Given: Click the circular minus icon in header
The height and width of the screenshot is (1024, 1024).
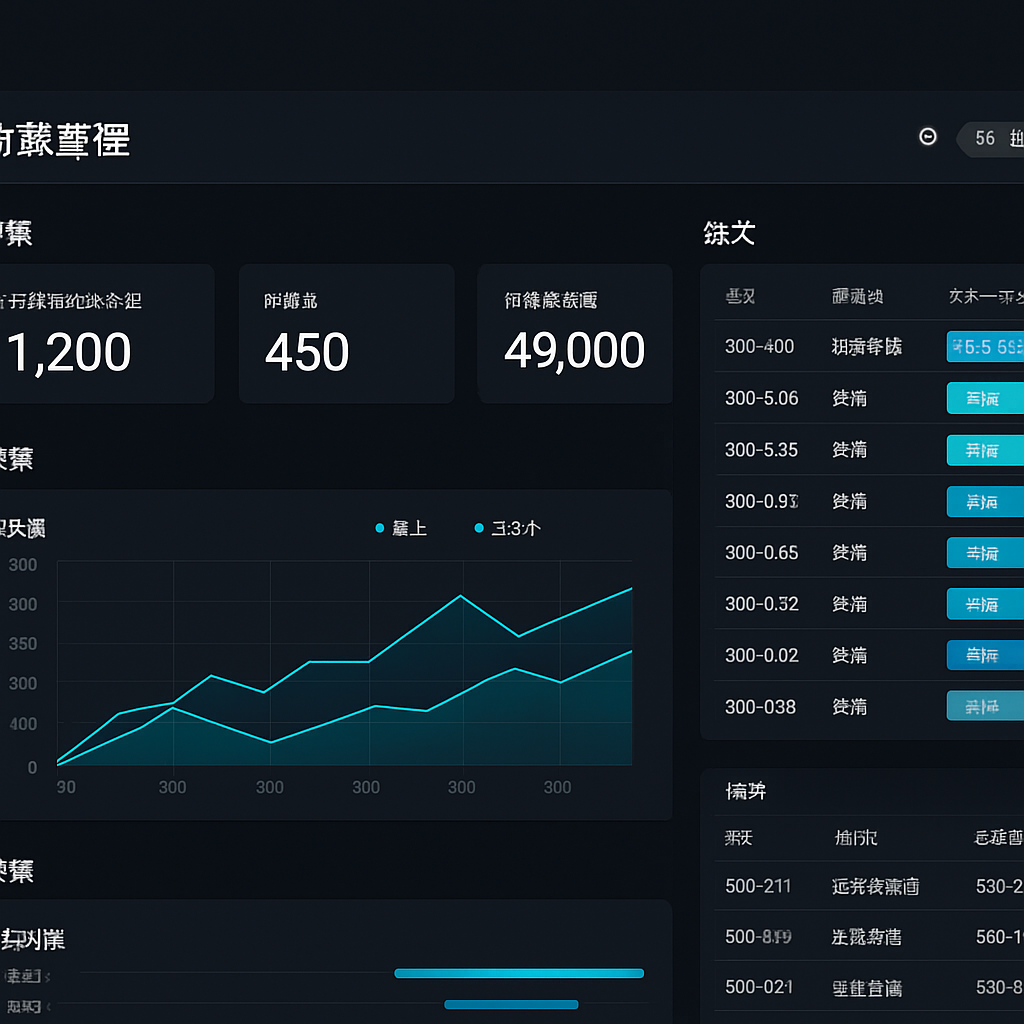Looking at the screenshot, I should tap(927, 136).
